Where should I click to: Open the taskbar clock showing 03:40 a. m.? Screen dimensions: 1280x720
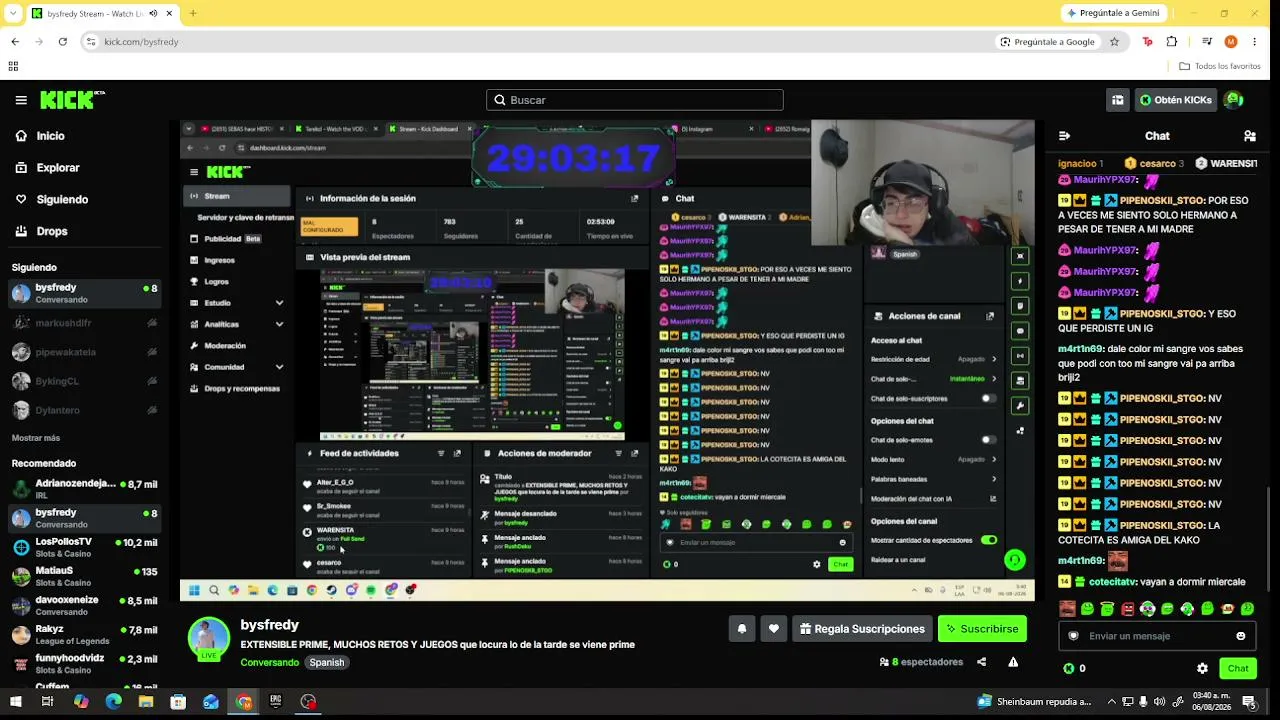1210,702
